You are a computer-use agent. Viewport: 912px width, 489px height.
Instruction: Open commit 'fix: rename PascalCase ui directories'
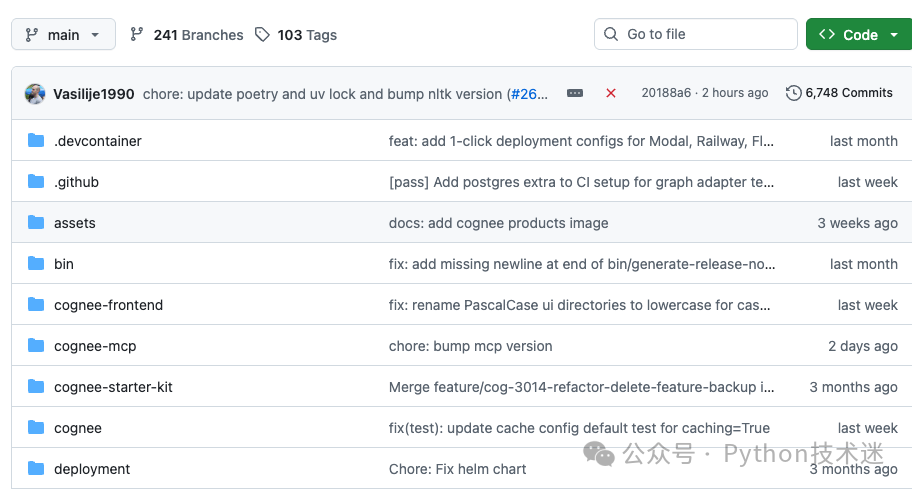(x=579, y=305)
